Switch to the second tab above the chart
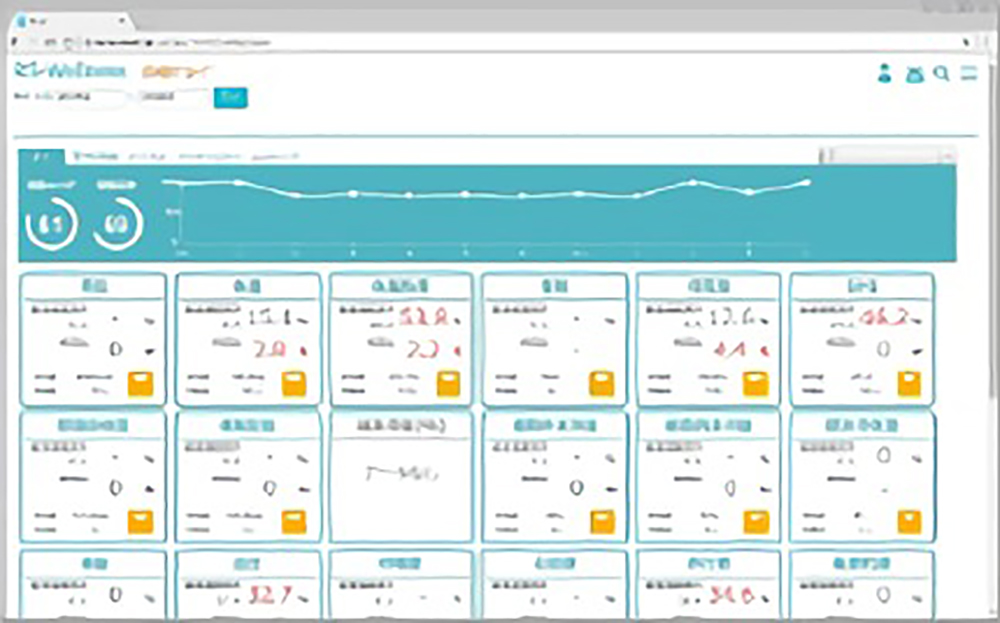 coord(95,156)
